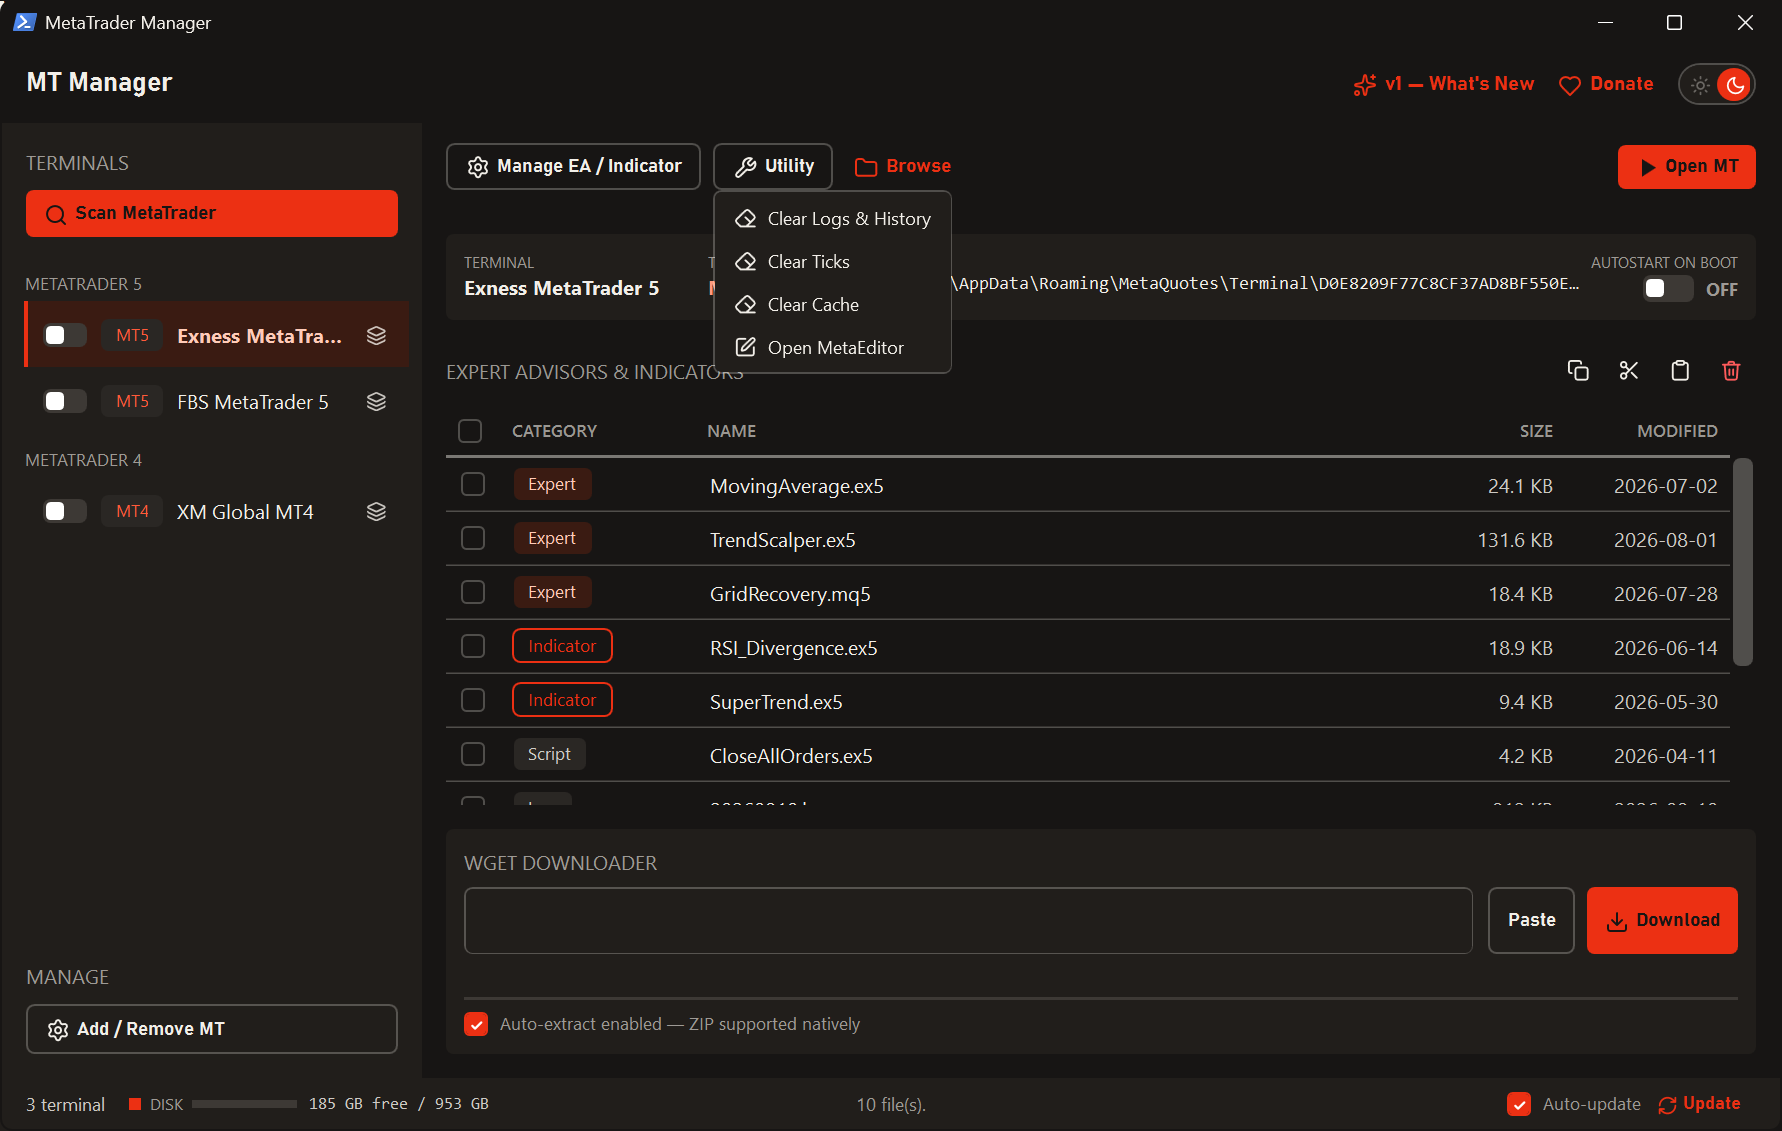This screenshot has height=1131, width=1782.
Task: Check the MovingAverage.ex5 row checkbox
Action: pos(473,485)
